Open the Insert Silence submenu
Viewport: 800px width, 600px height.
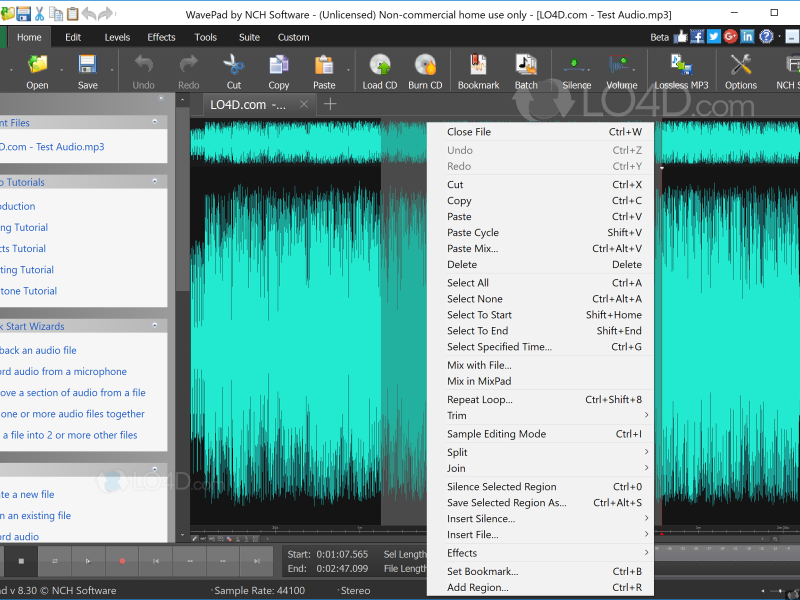tap(540, 518)
